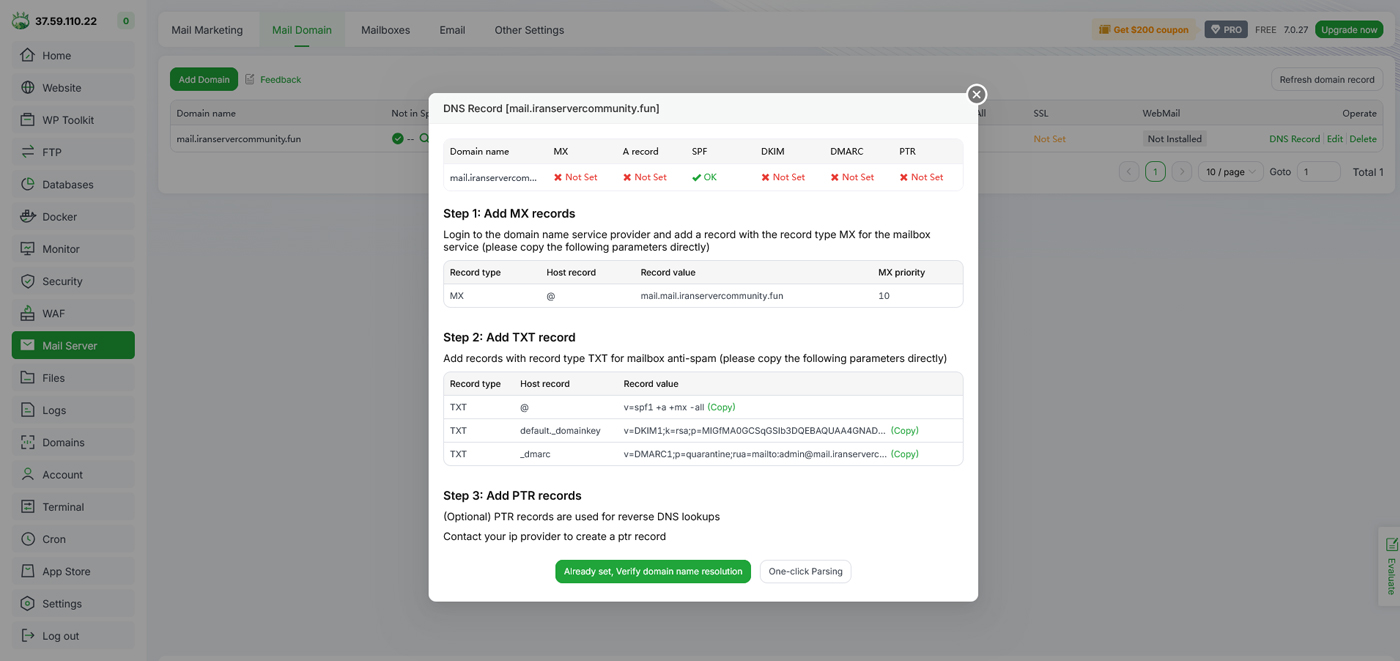Open Terminal in the sidebar

click(x=62, y=507)
